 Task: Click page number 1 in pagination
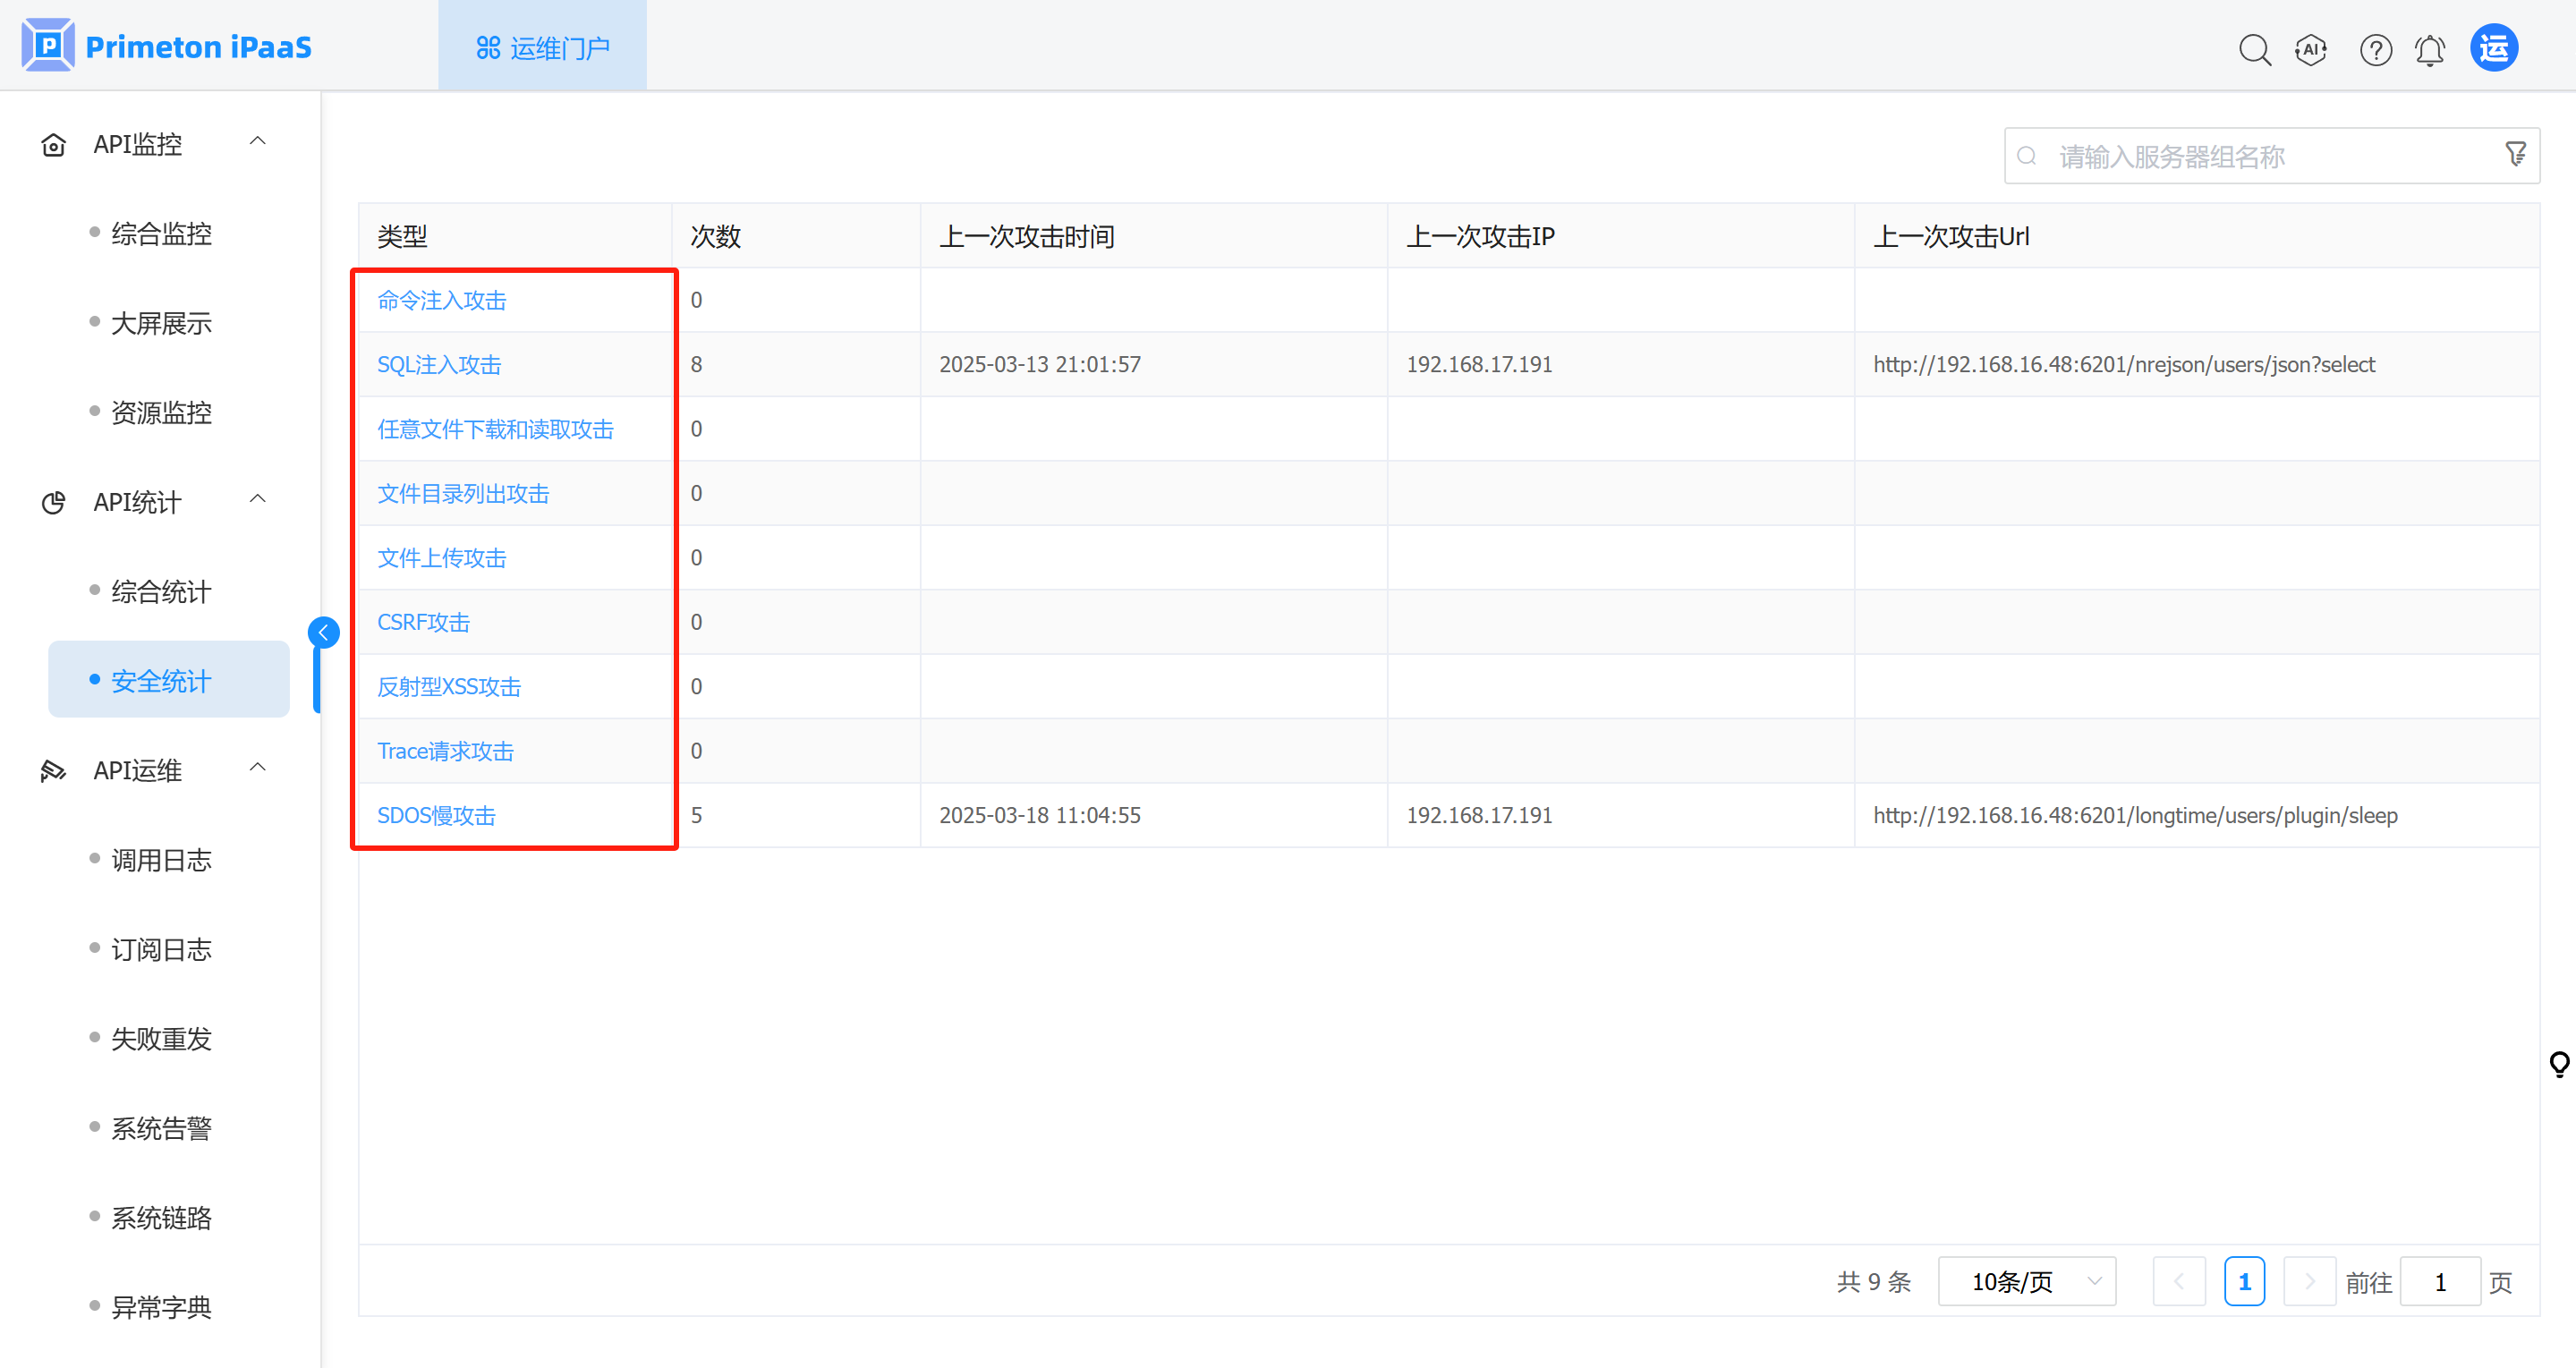point(2244,1281)
